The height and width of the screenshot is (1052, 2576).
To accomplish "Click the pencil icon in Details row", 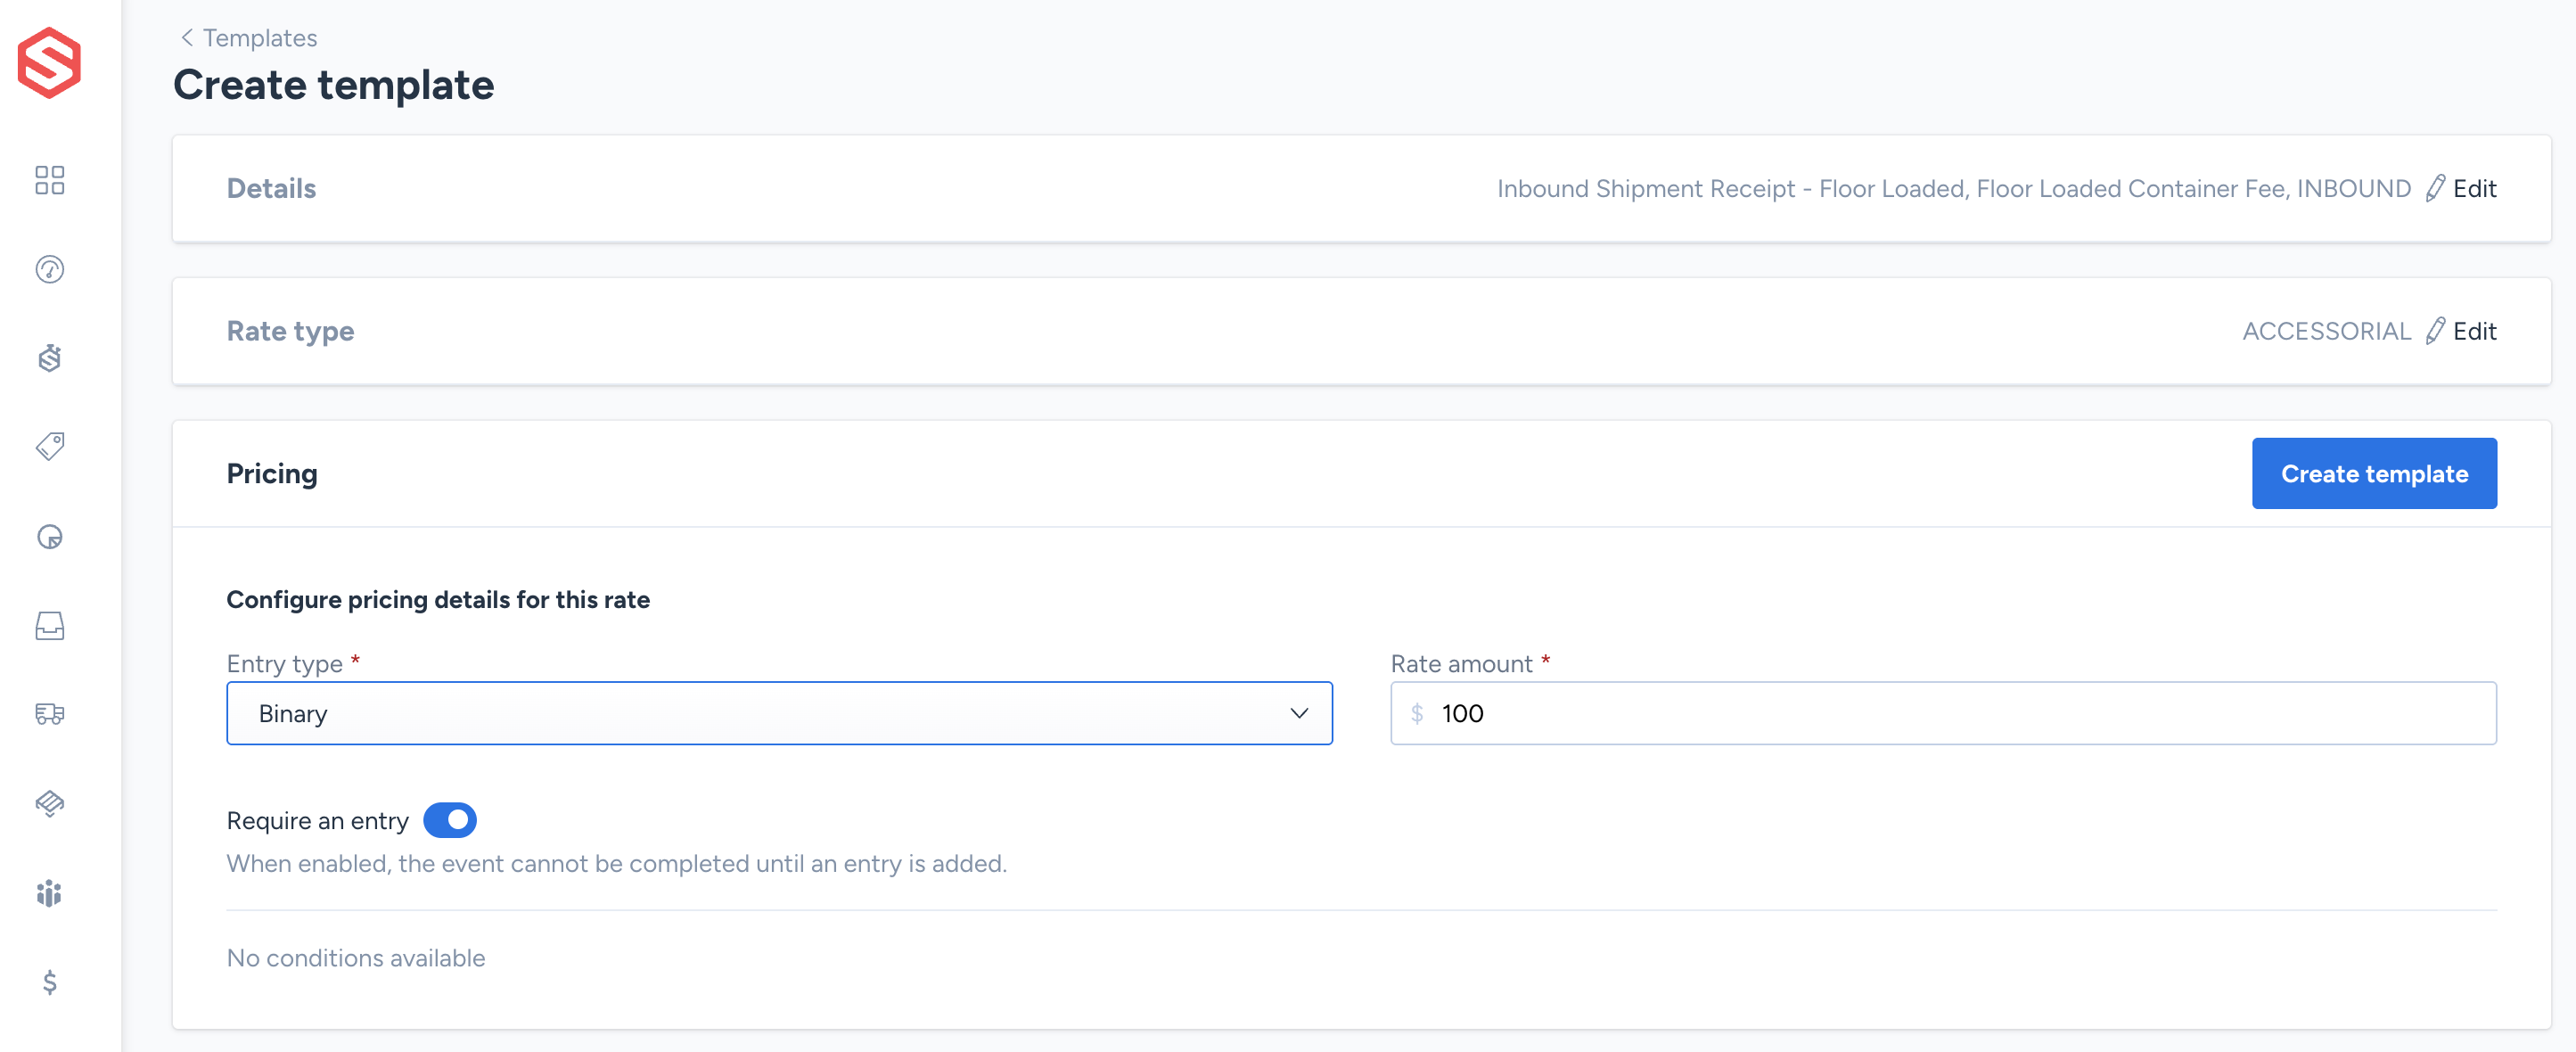I will click(x=2436, y=188).
